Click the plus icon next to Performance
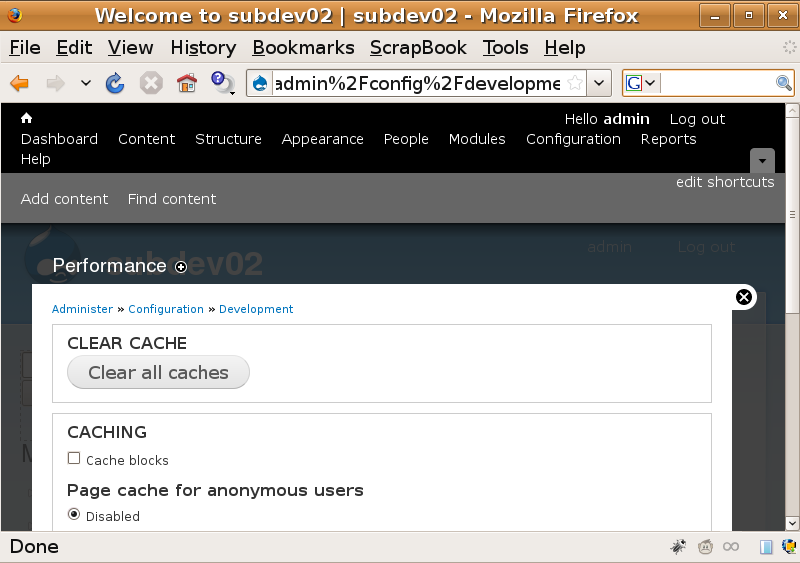Viewport: 800px width, 563px height. (x=181, y=266)
